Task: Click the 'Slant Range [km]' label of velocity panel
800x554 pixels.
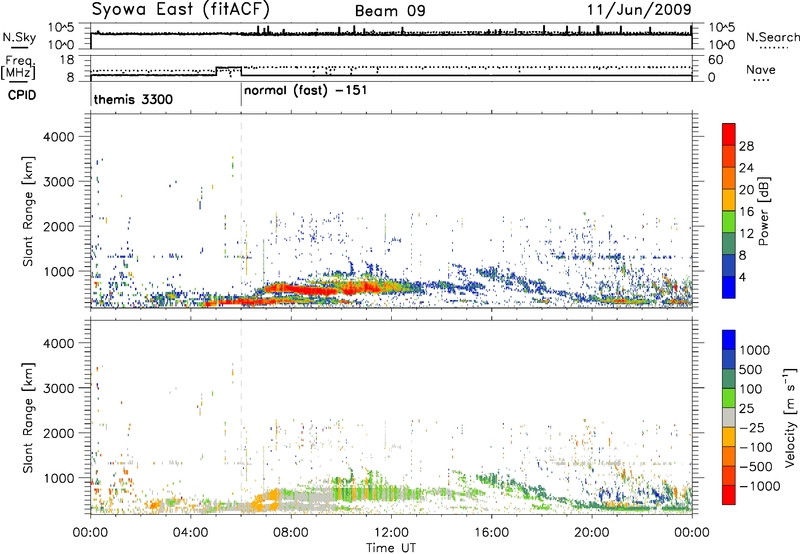Action: 28,417
